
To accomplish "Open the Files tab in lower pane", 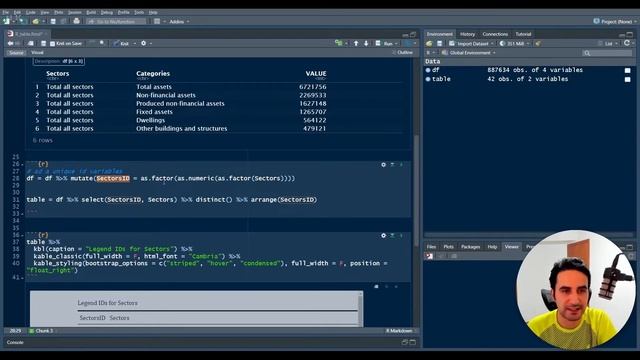I will click(431, 247).
